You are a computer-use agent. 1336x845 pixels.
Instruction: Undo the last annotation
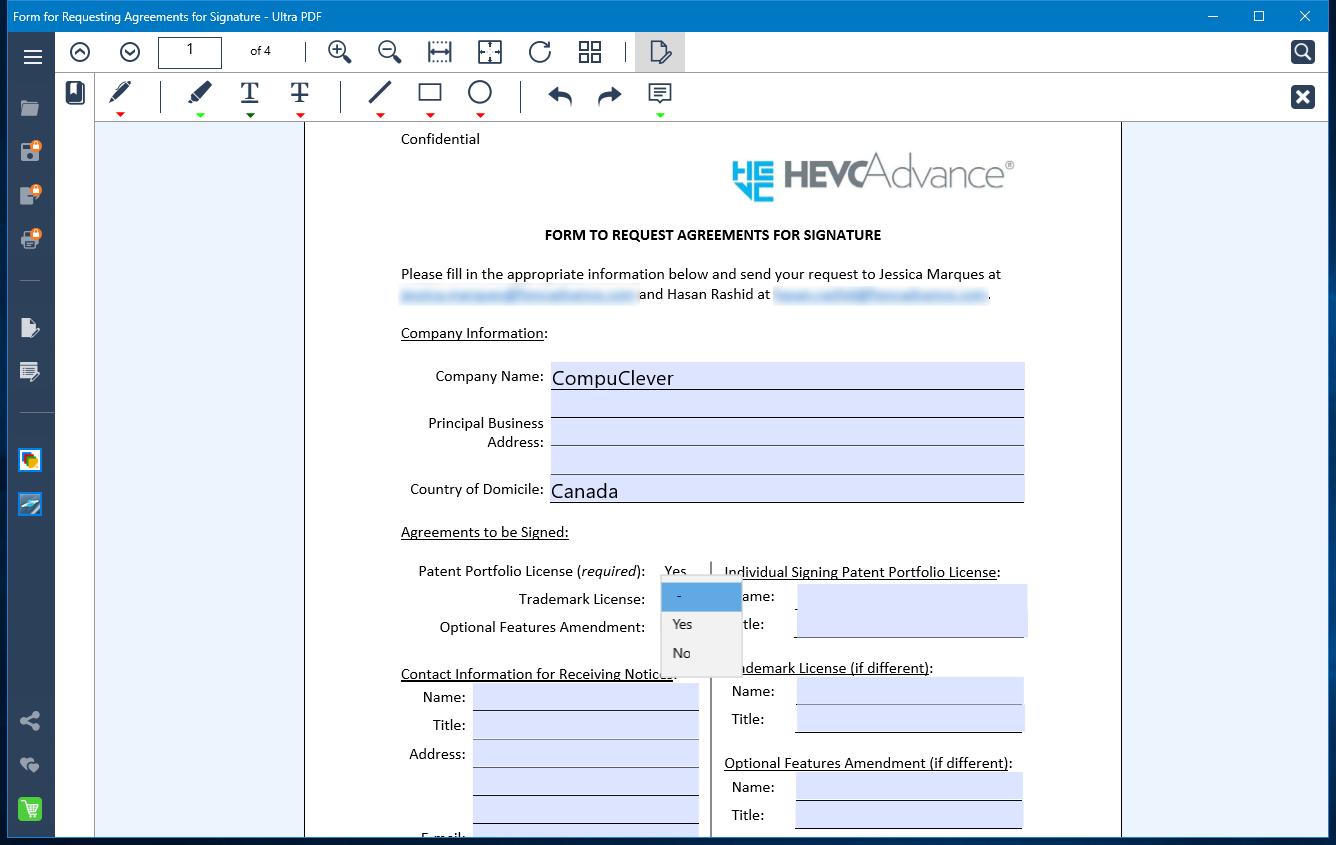point(560,95)
